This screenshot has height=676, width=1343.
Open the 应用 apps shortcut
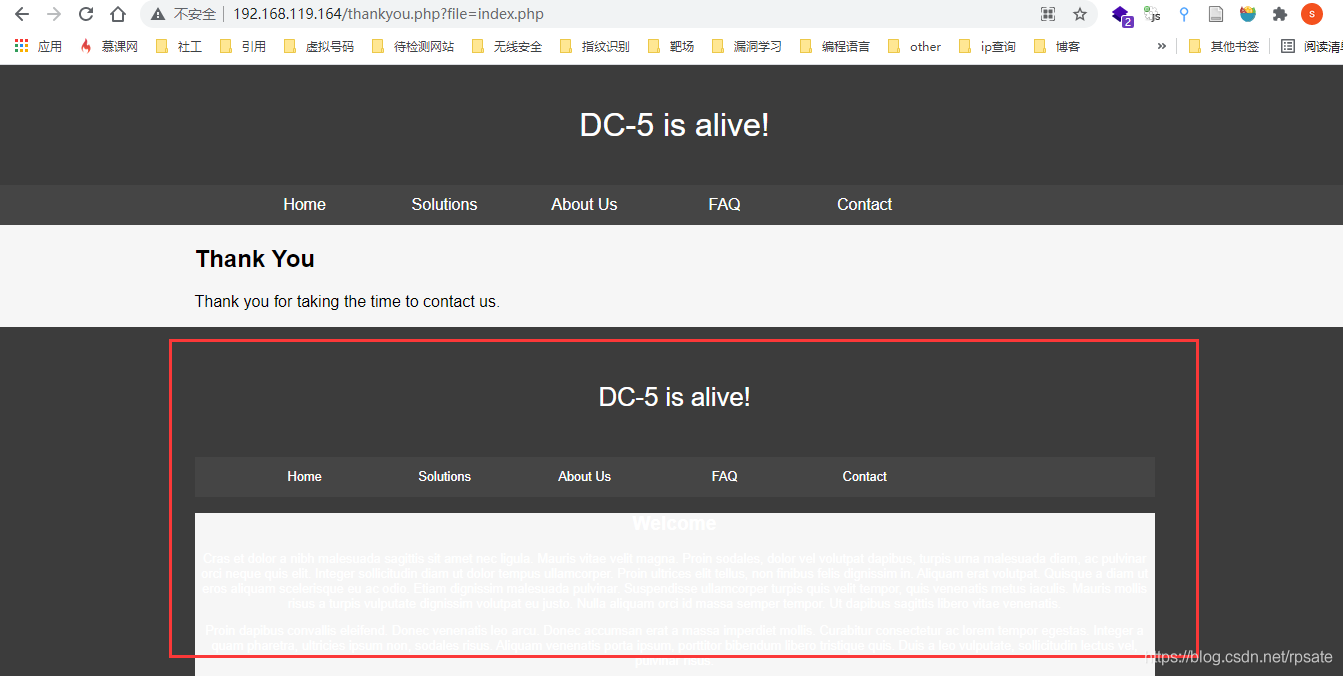coord(38,46)
